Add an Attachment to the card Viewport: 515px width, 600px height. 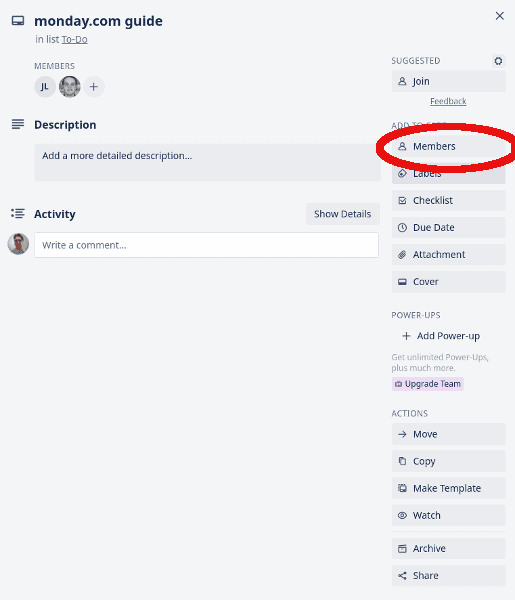click(x=448, y=254)
